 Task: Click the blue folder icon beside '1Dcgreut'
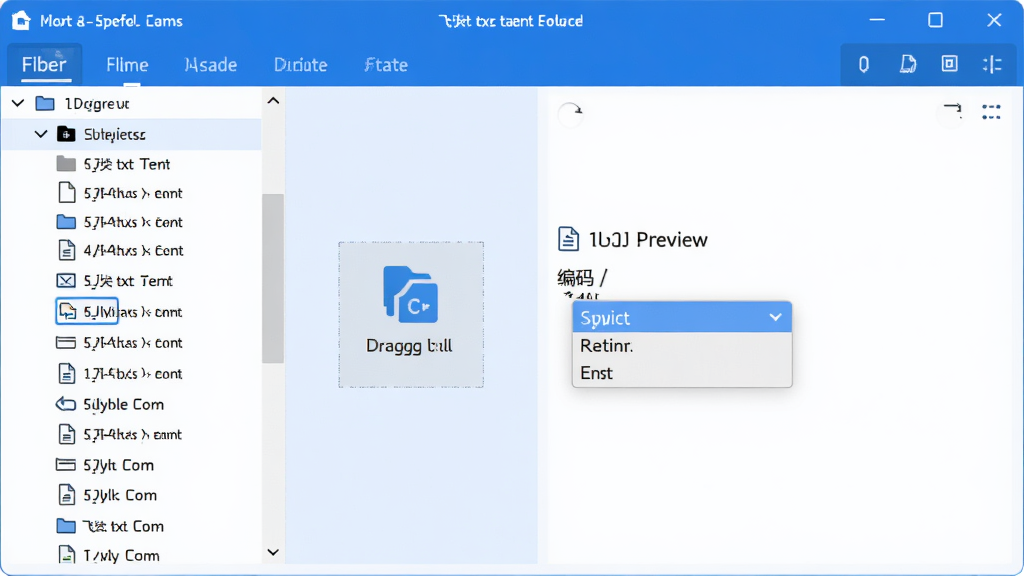pos(45,103)
